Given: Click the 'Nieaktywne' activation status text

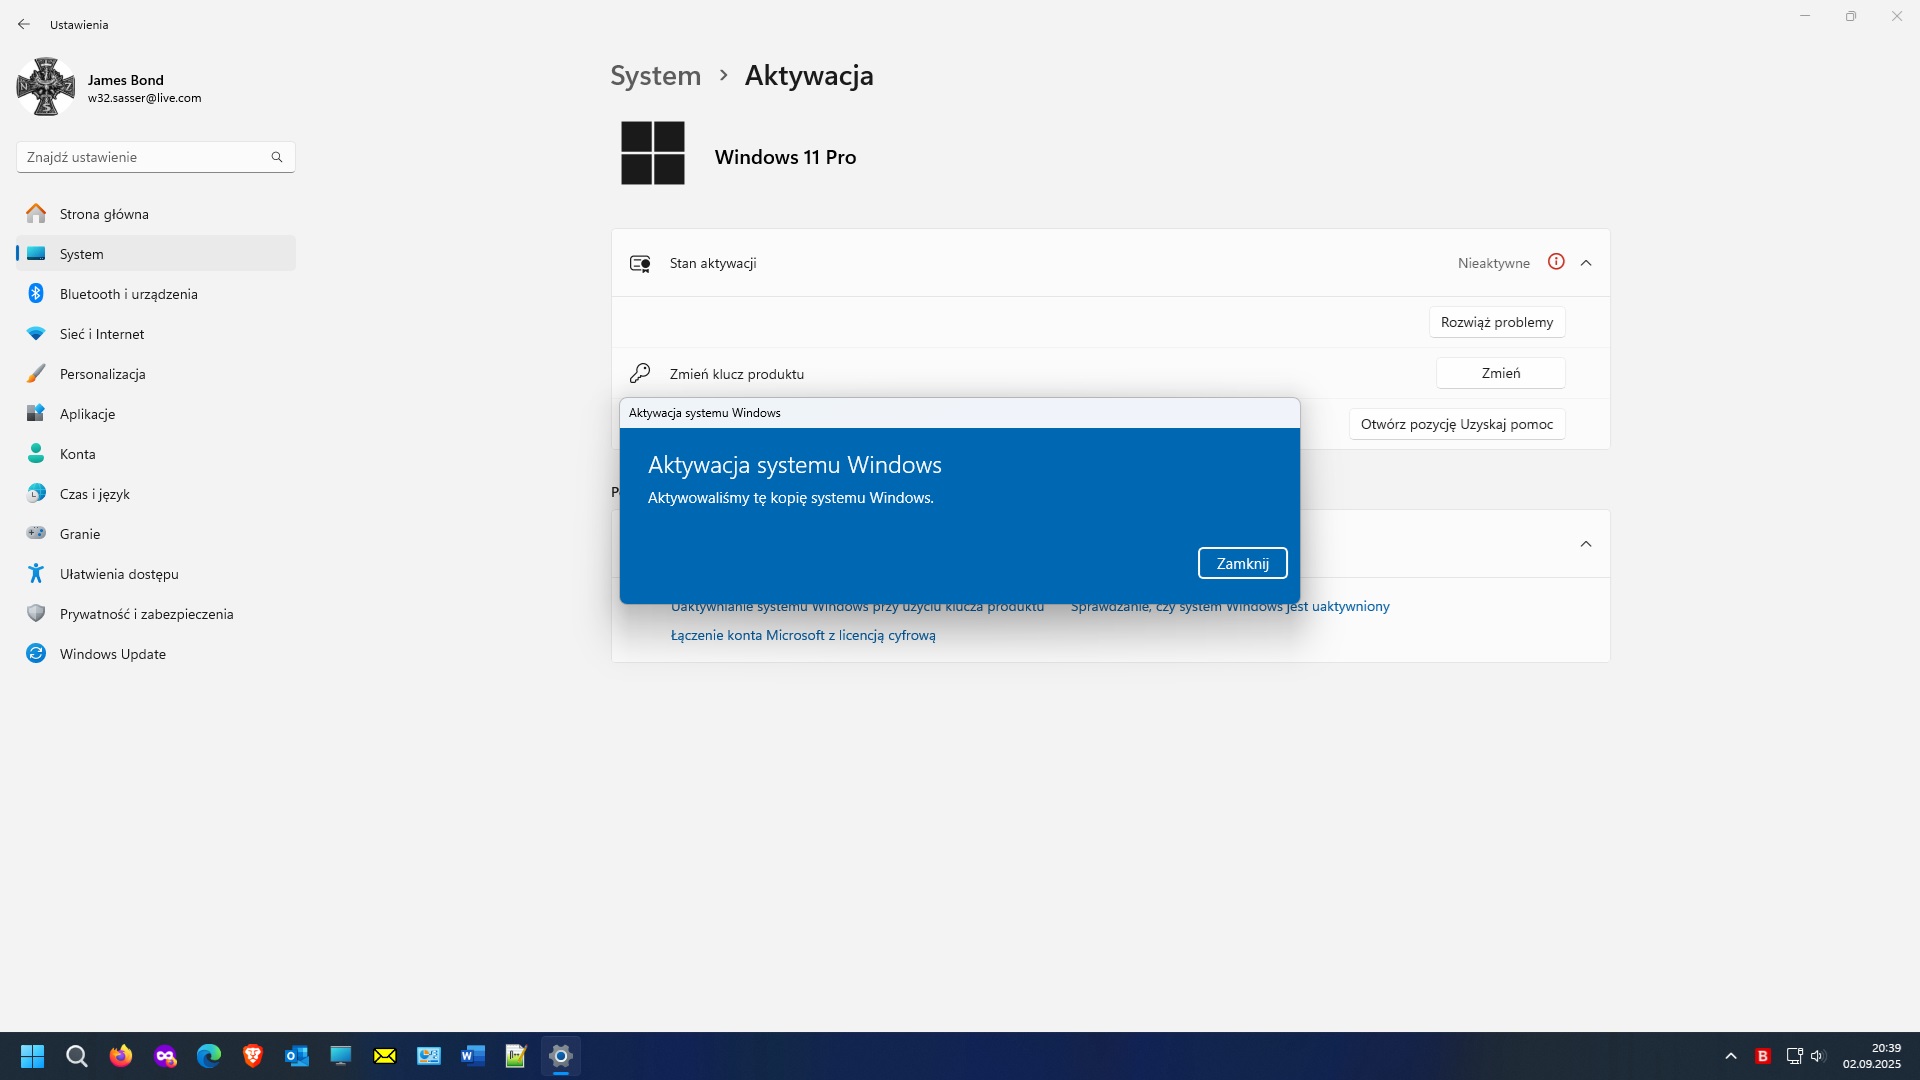Looking at the screenshot, I should (x=1494, y=263).
